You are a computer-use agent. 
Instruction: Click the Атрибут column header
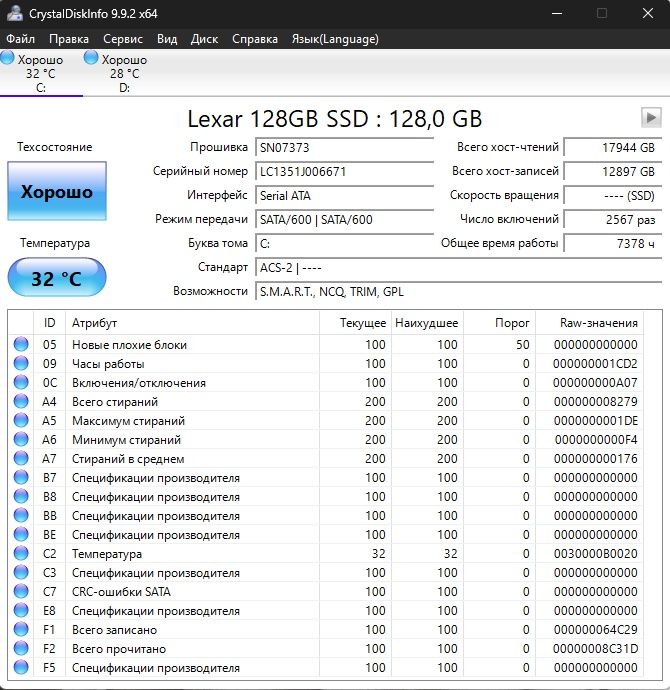coord(192,323)
